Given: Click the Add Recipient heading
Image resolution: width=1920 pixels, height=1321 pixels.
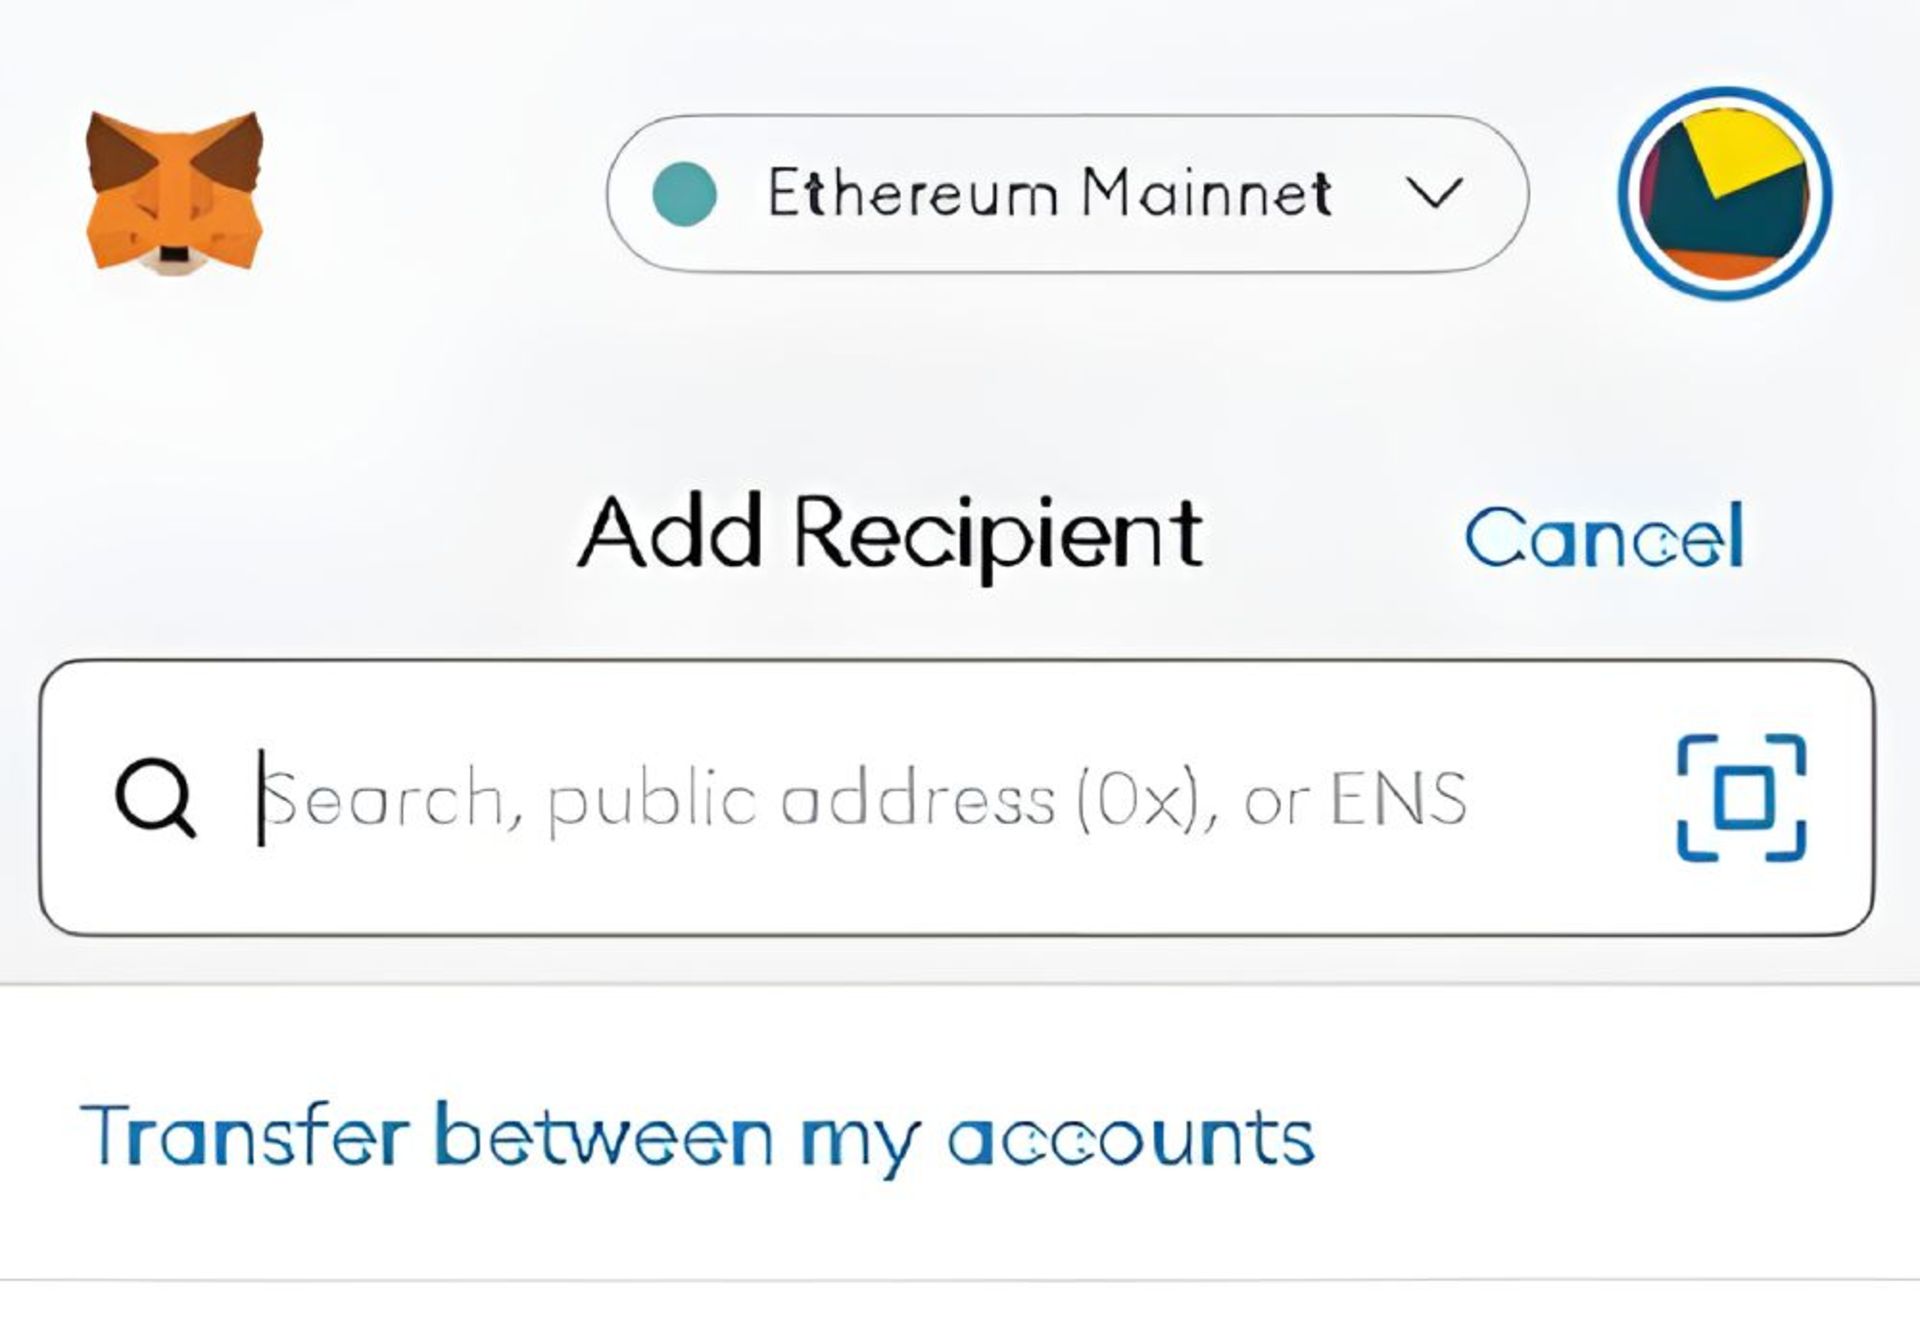Looking at the screenshot, I should point(890,534).
